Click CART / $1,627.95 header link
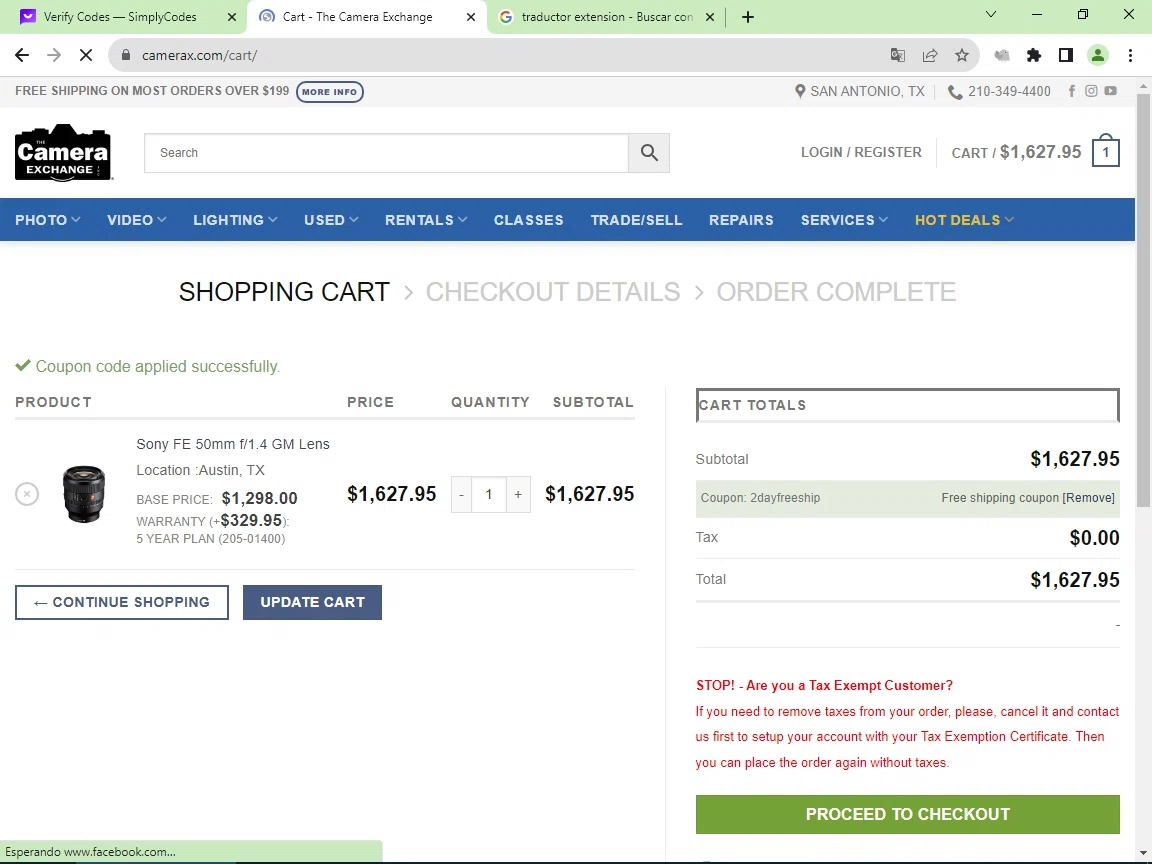The width and height of the screenshot is (1152, 864). (1016, 152)
